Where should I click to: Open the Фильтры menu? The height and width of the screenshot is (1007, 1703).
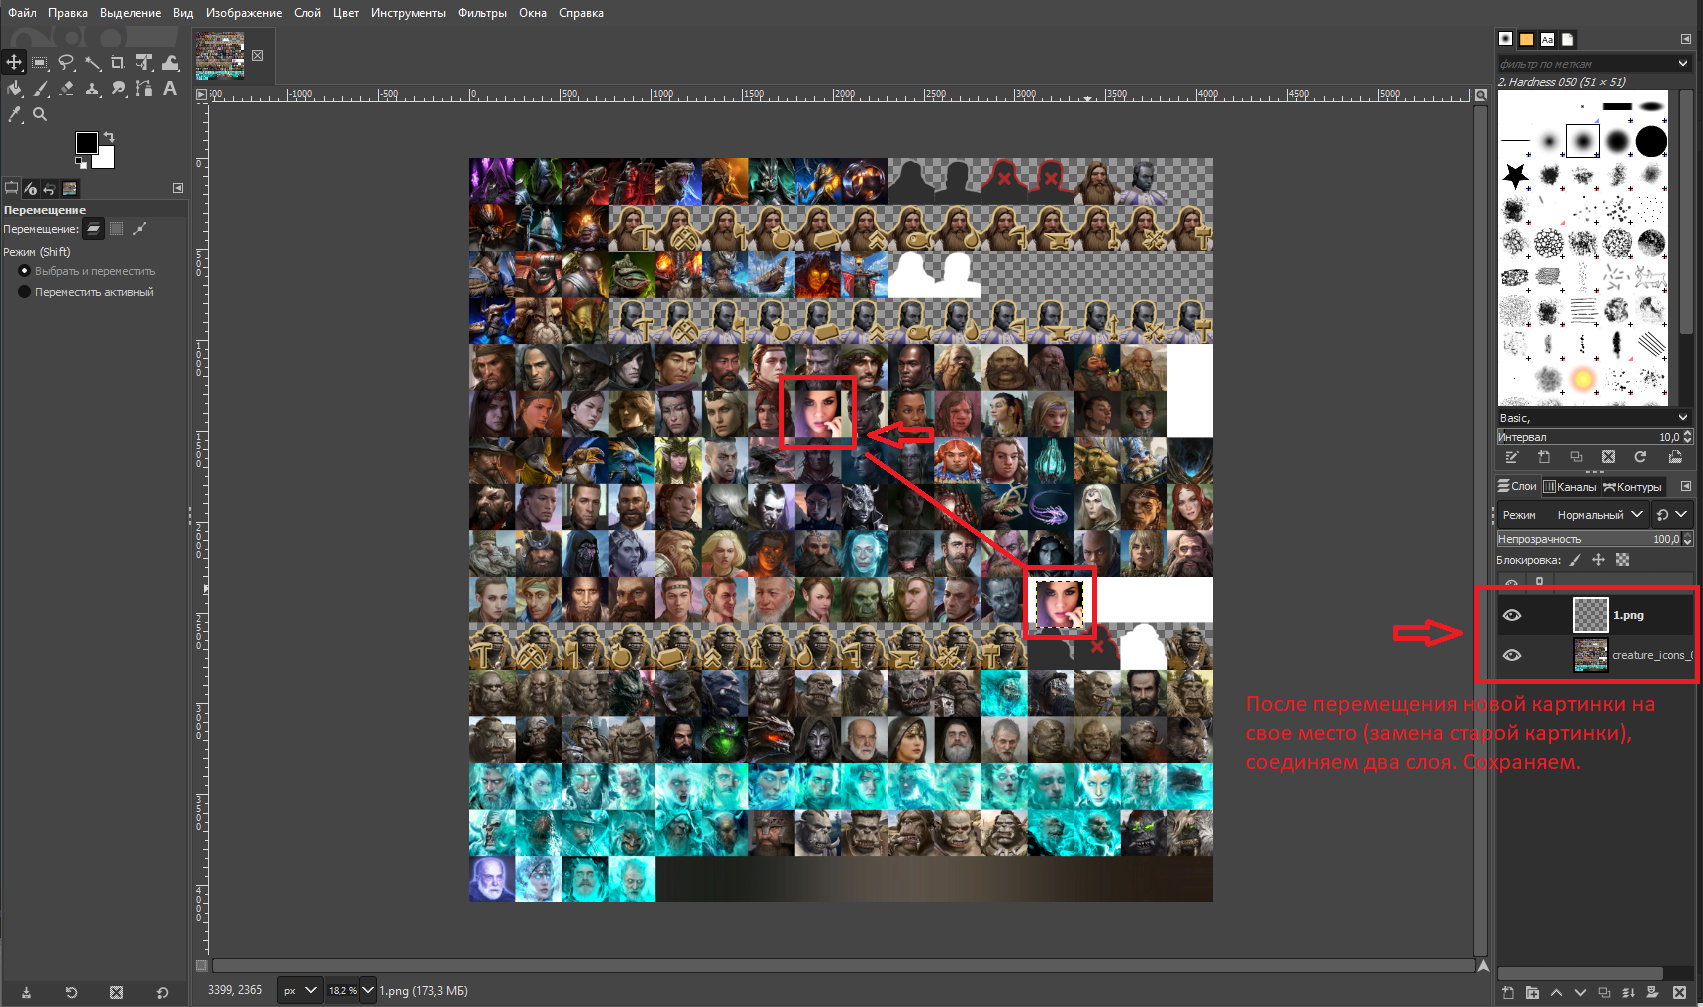[x=482, y=13]
